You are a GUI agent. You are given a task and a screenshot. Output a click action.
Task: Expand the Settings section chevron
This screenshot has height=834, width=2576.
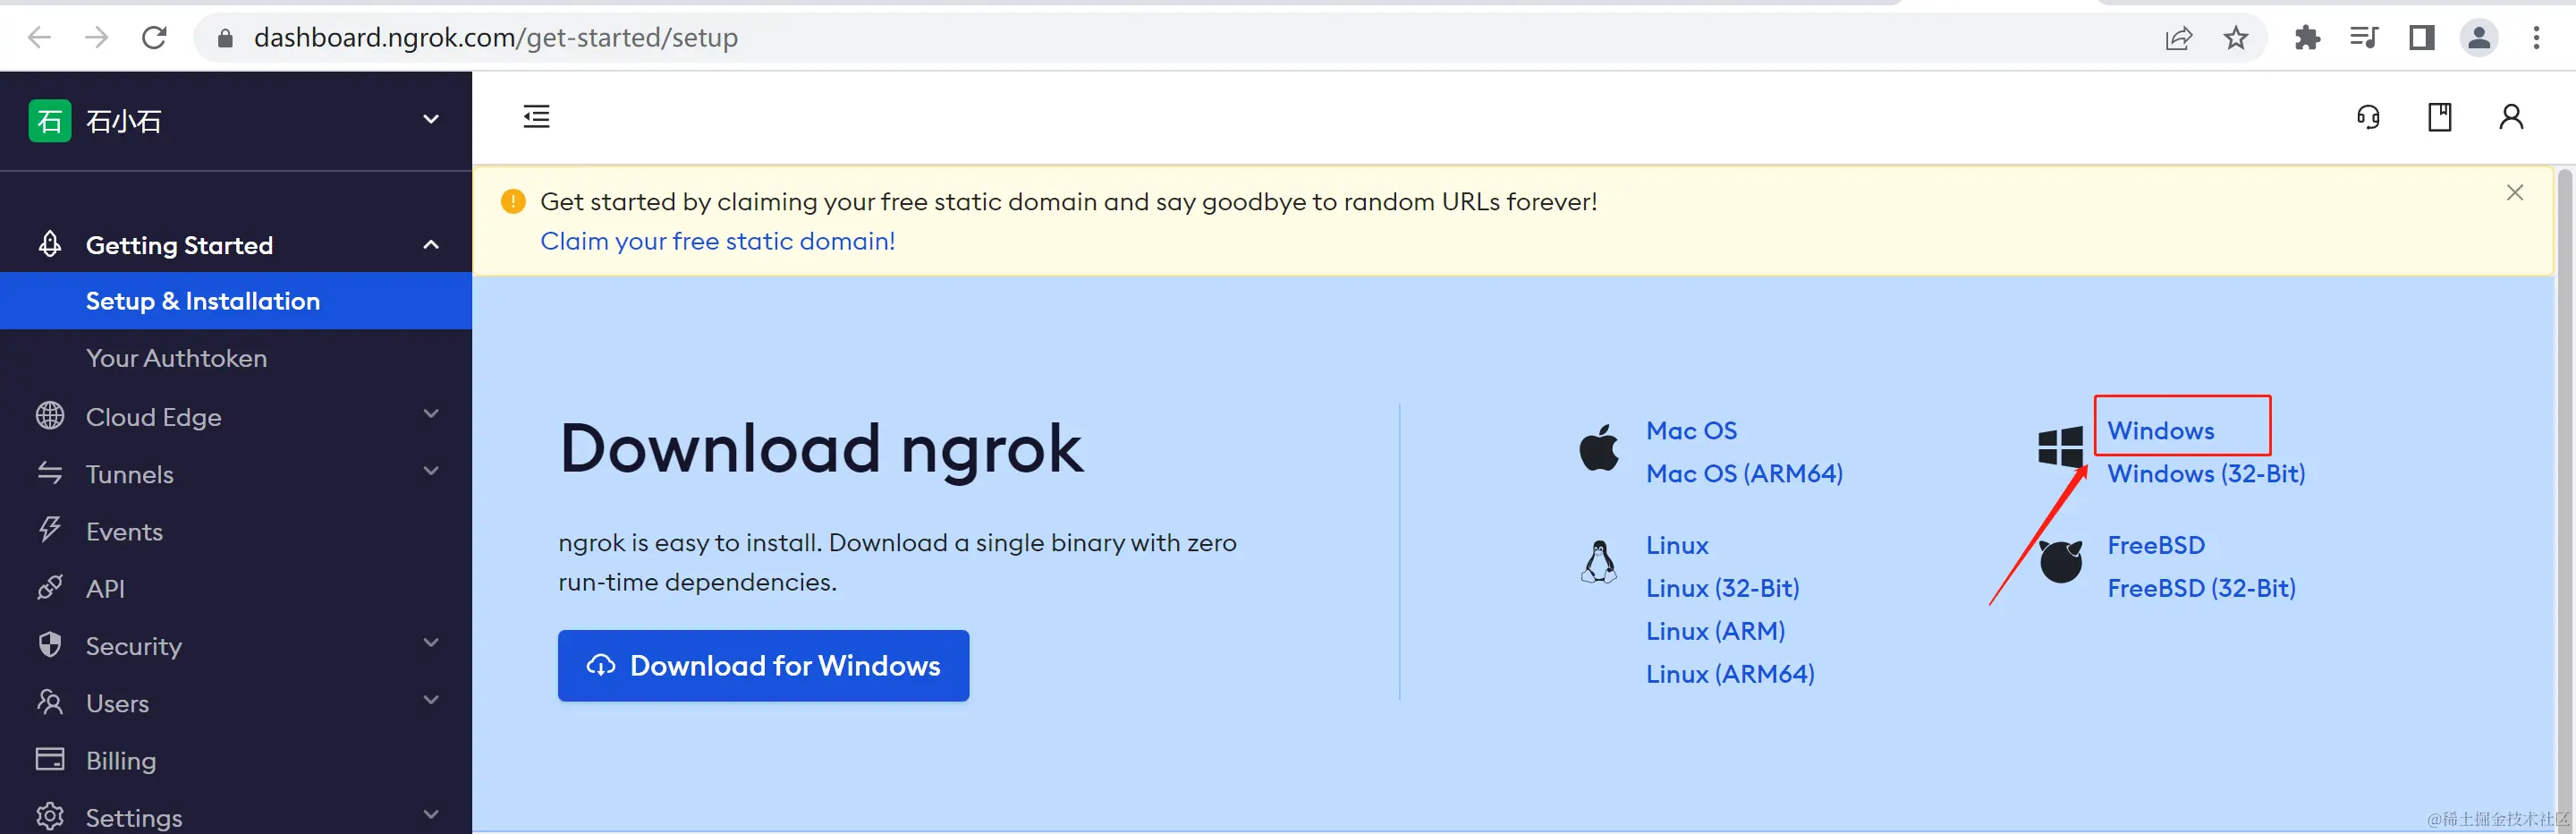(x=431, y=815)
